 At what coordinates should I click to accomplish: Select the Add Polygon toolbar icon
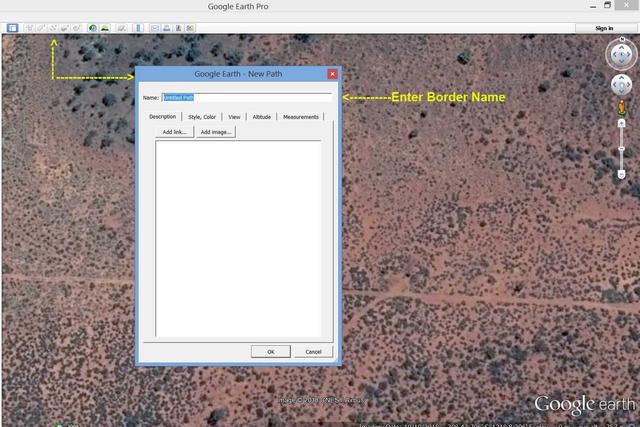[x=41, y=28]
